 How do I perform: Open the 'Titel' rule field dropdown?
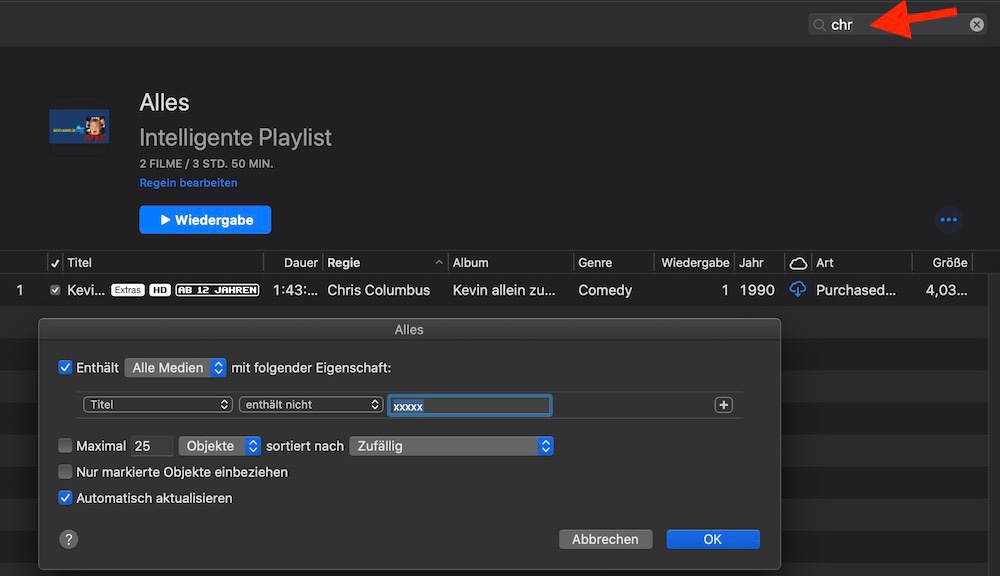click(x=158, y=405)
